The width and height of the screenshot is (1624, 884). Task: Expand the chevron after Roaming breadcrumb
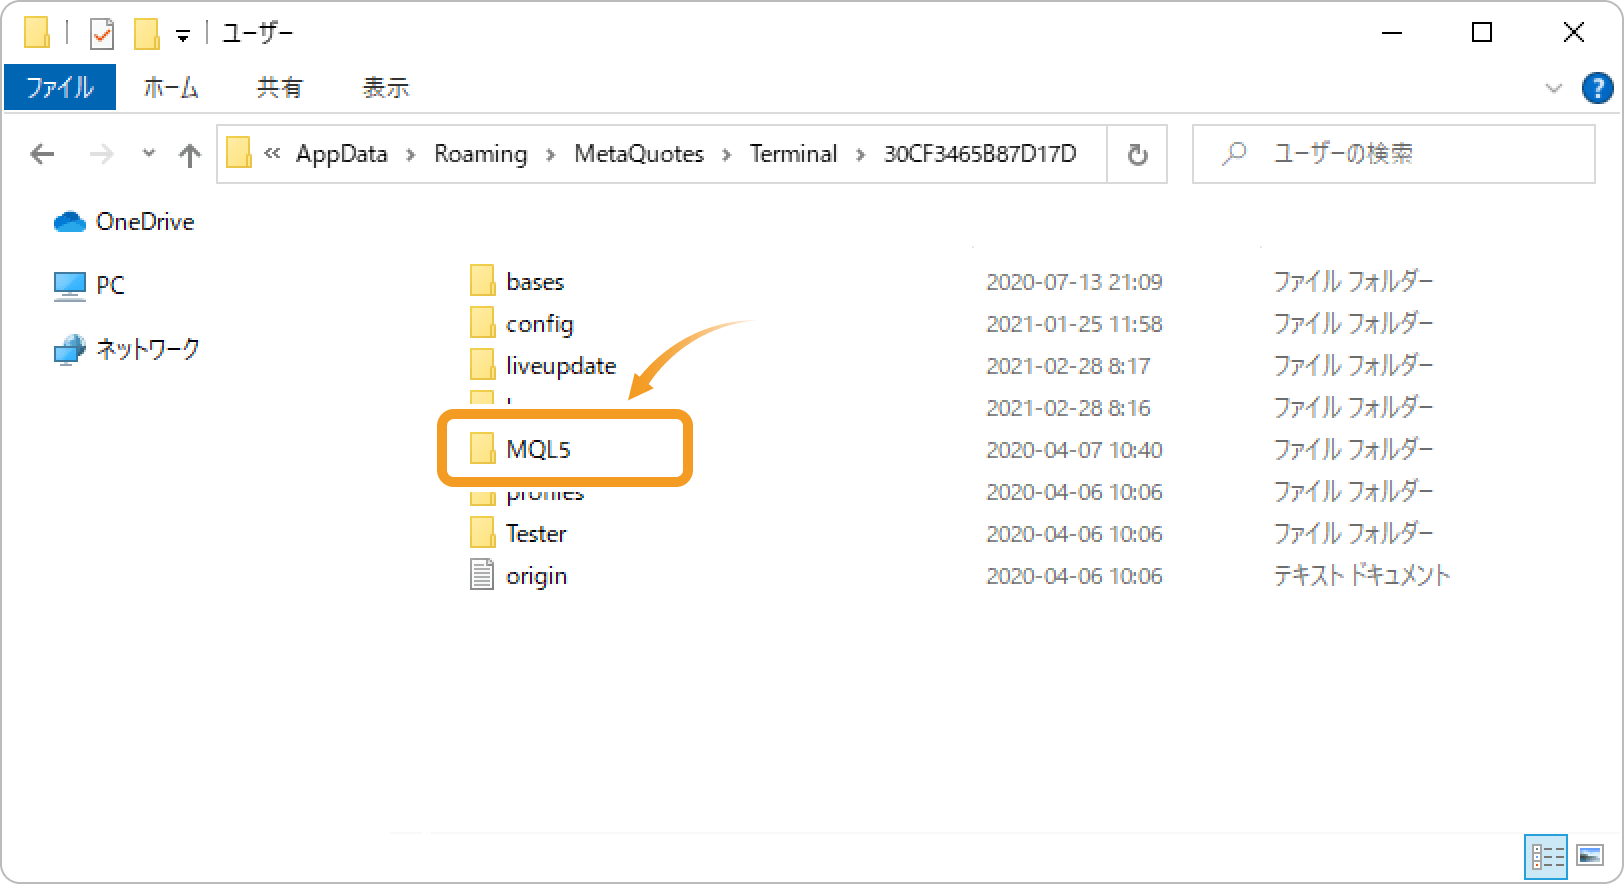tap(551, 155)
